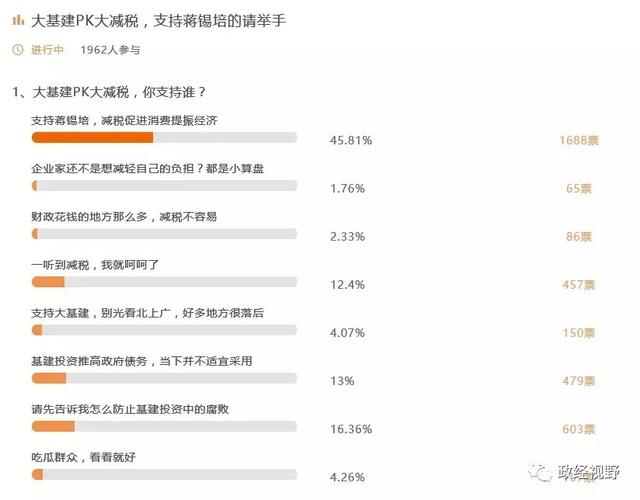
Task: Choose option 一听到减税，我就呵呵了
Action: click(x=95, y=265)
